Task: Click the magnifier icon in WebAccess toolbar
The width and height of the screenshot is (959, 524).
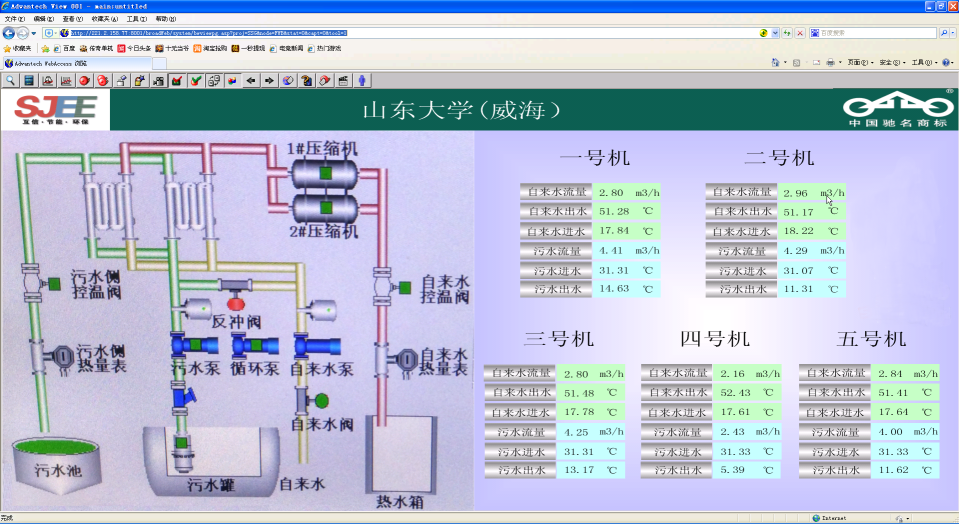Action: [x=11, y=80]
